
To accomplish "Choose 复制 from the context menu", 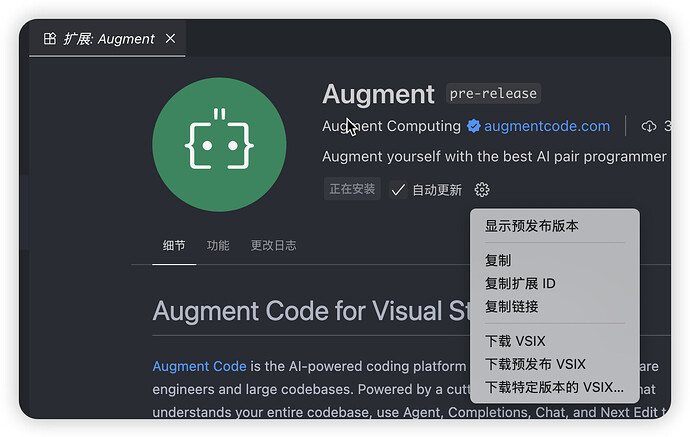I will pyautogui.click(x=554, y=260).
